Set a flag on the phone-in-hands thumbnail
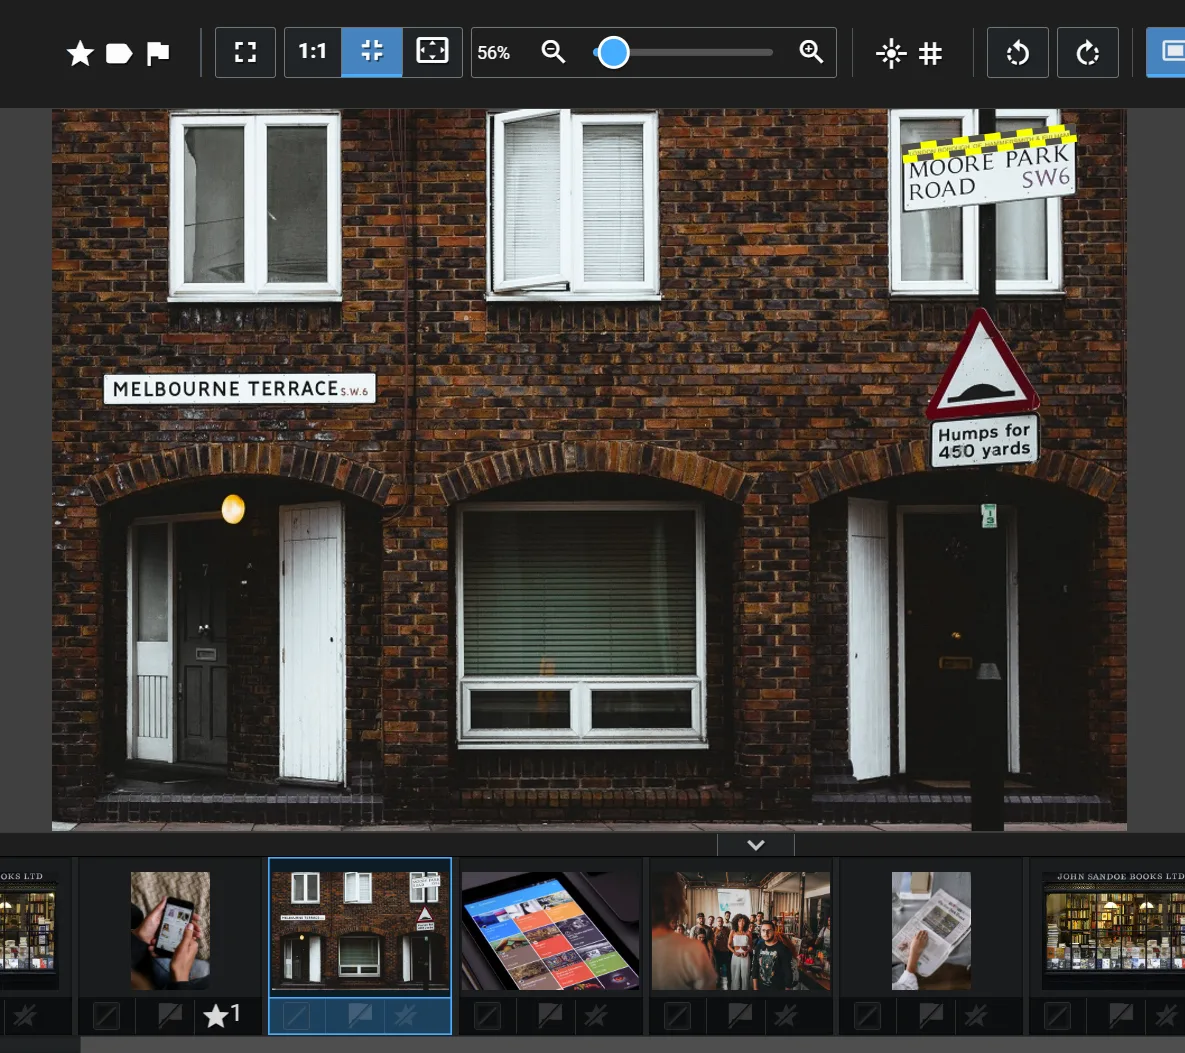This screenshot has height=1053, width=1185. pos(170,1015)
